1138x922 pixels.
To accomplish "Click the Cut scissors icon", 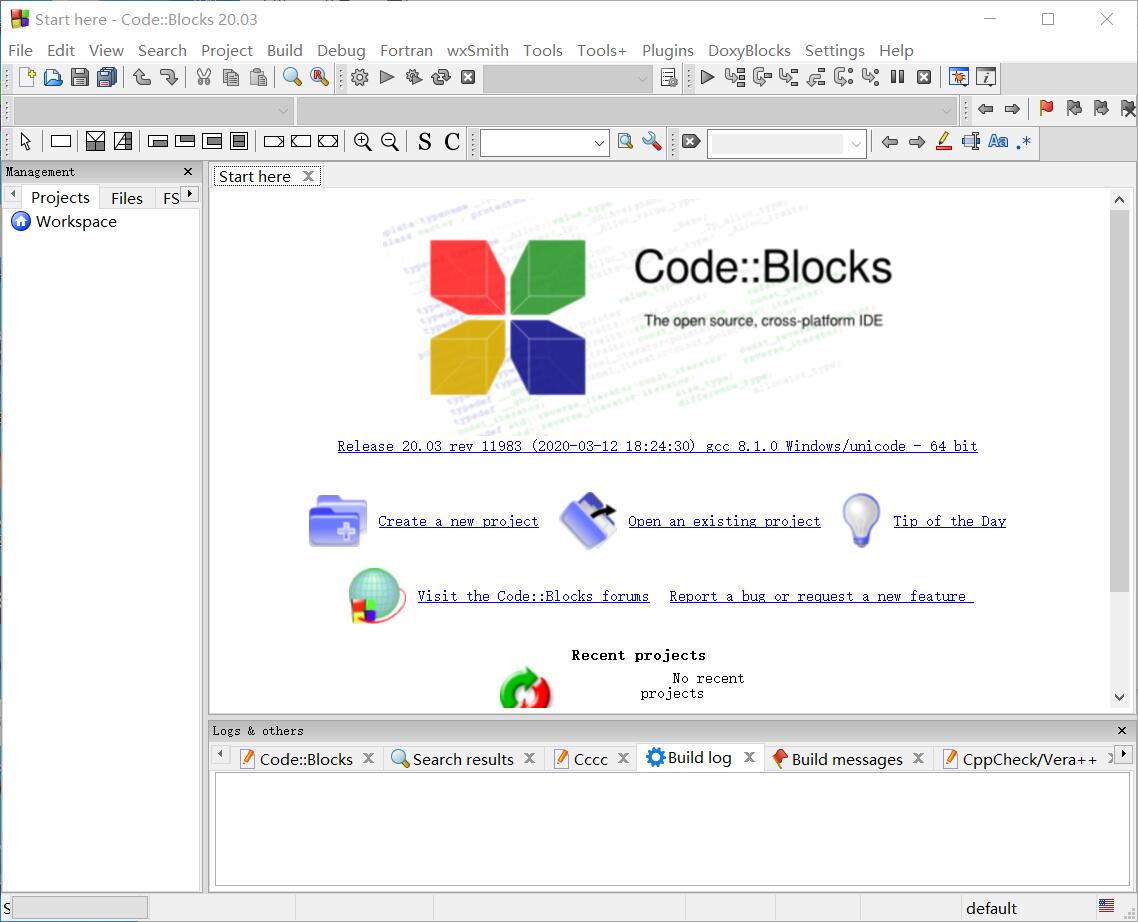I will click(x=204, y=77).
